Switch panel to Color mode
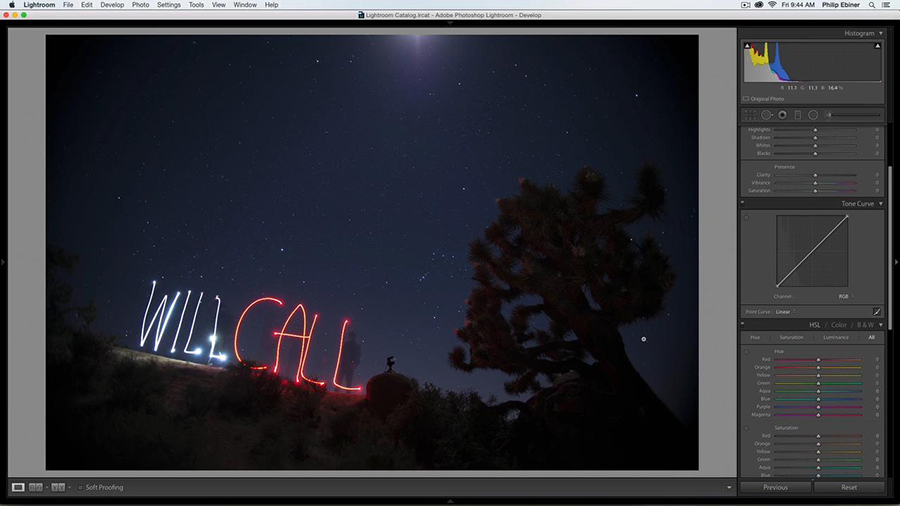The height and width of the screenshot is (506, 900). tap(839, 325)
